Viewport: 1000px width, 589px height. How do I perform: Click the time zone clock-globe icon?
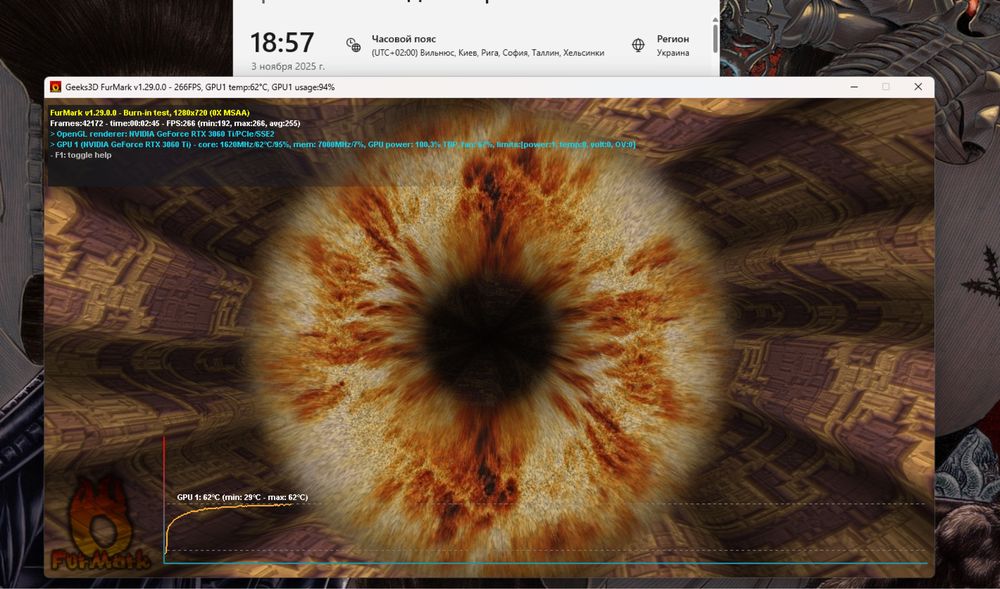pos(353,45)
